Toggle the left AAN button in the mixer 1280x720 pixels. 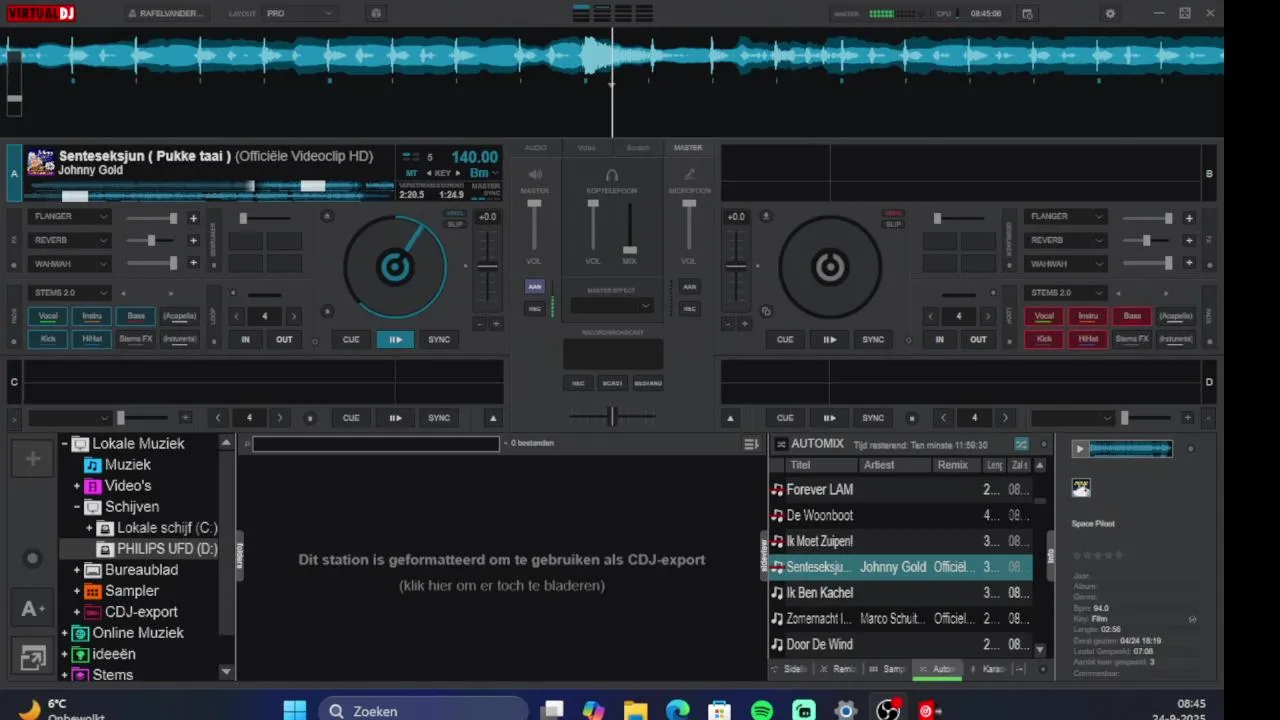click(535, 287)
